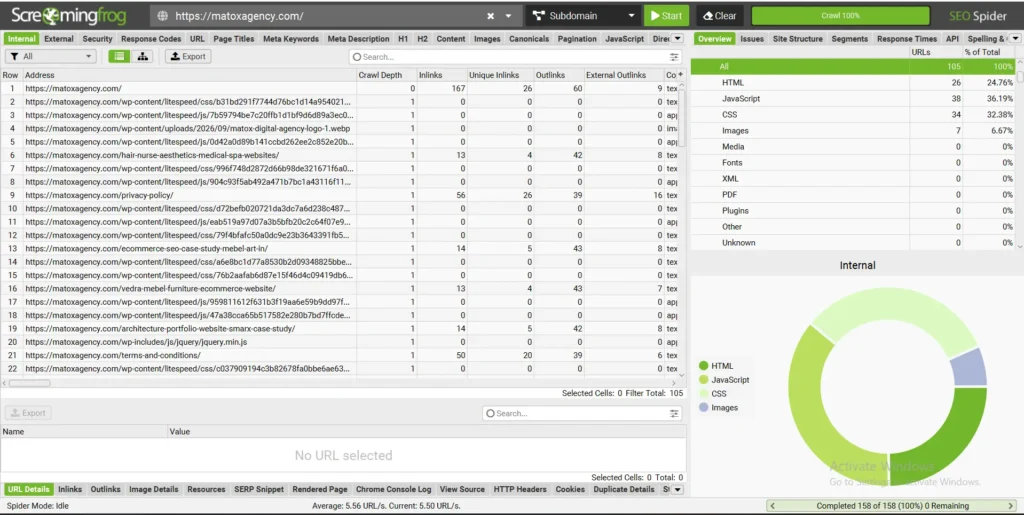1024x515 pixels.
Task: Click the disabled lower Export button
Action: (28, 413)
